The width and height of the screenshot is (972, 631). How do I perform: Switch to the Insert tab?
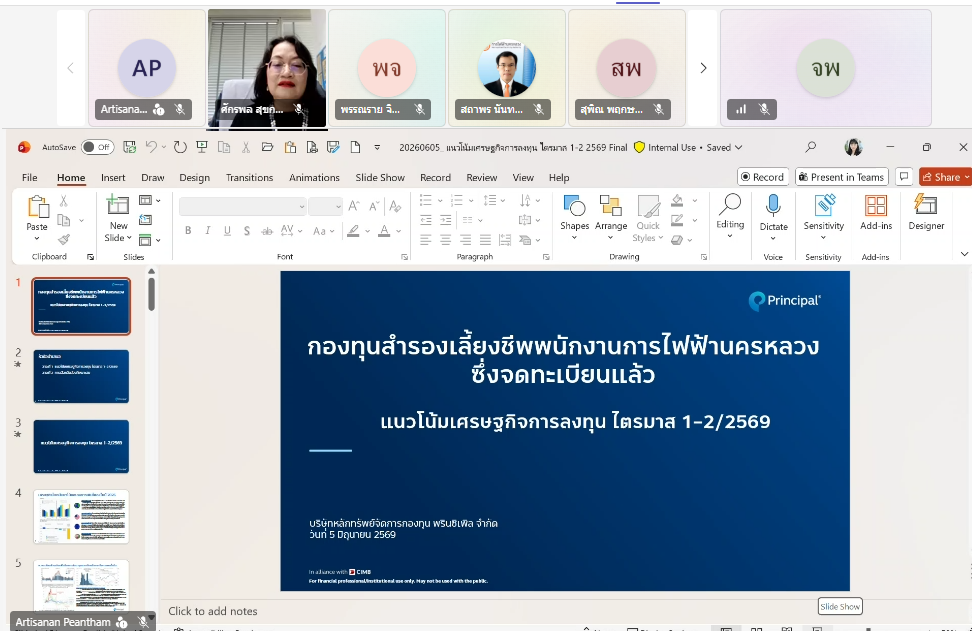click(x=113, y=177)
